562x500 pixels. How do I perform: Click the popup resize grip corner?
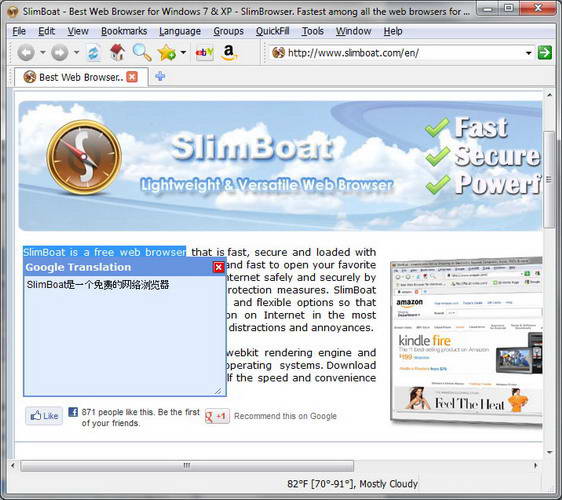click(218, 390)
